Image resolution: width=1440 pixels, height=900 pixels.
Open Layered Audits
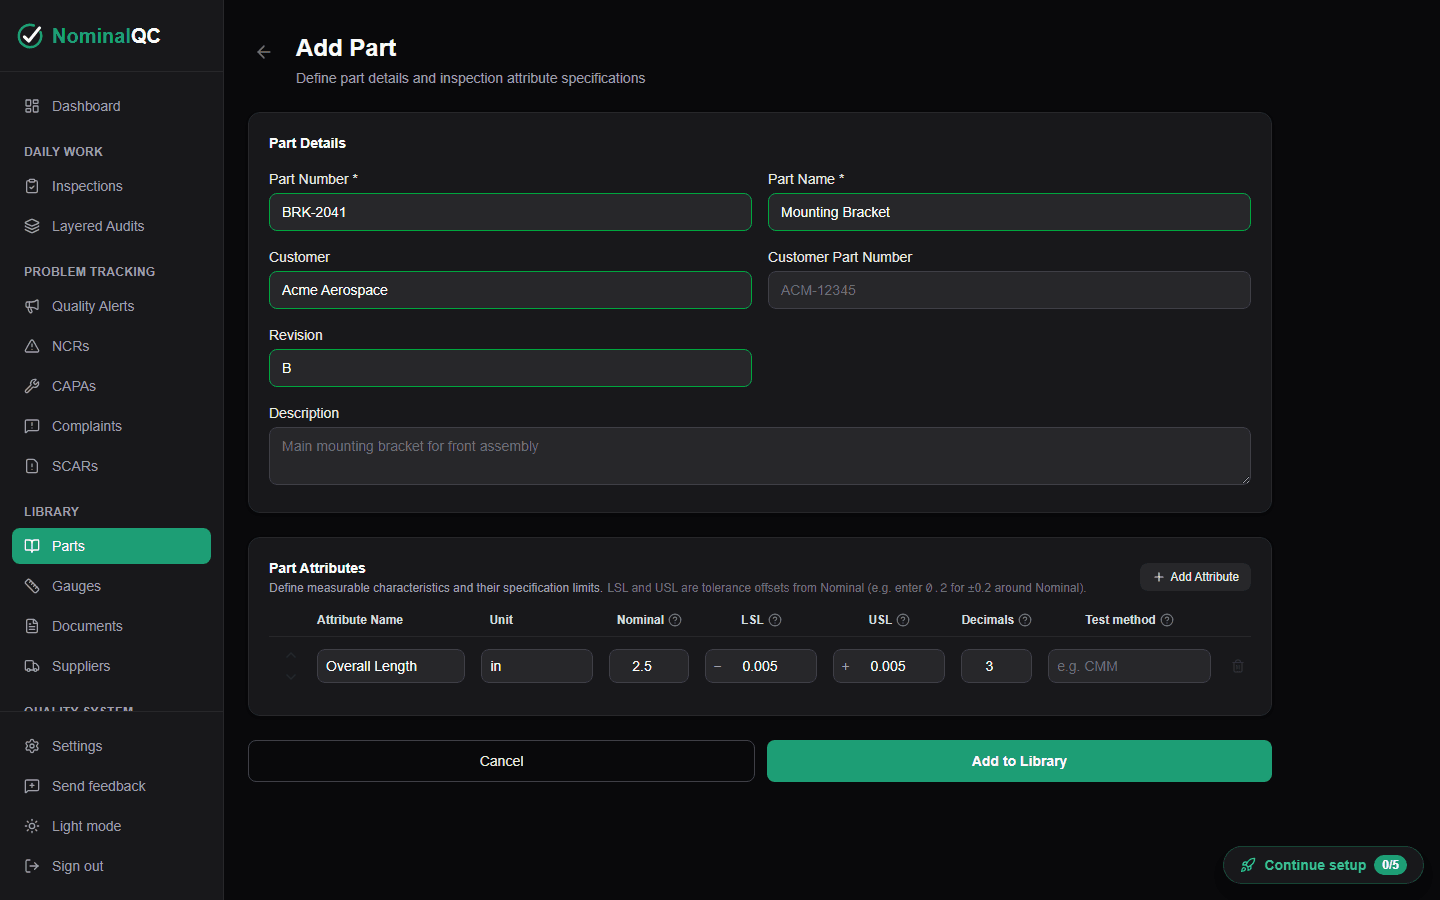click(111, 226)
